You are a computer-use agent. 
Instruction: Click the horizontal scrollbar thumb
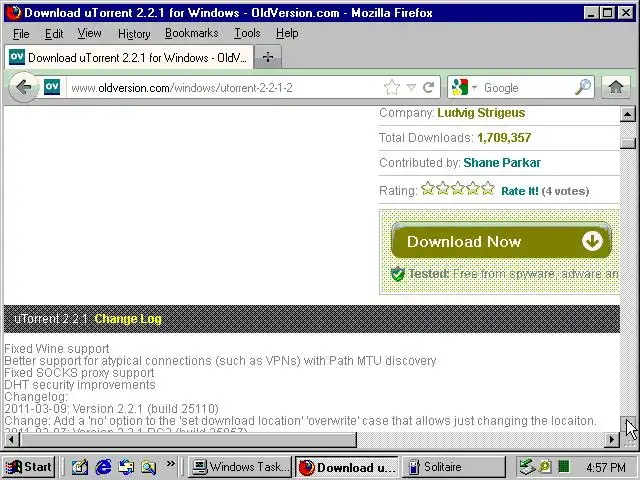tap(188, 440)
